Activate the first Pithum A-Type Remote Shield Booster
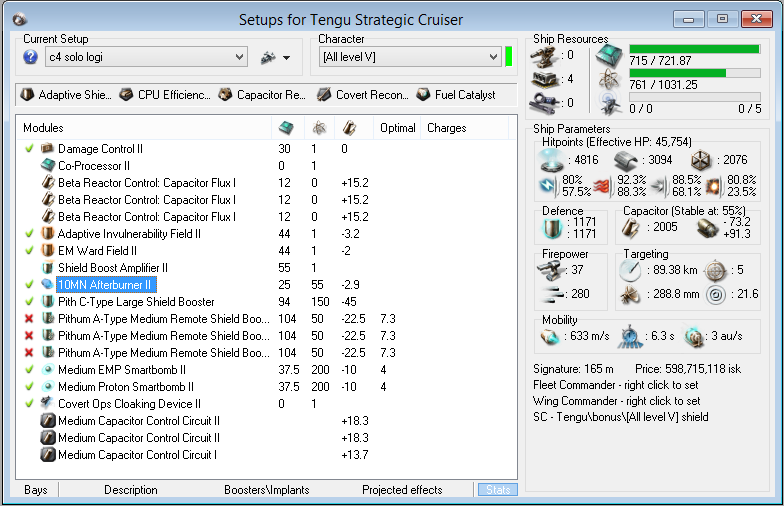Screen dimensions: 784x506 [29, 318]
